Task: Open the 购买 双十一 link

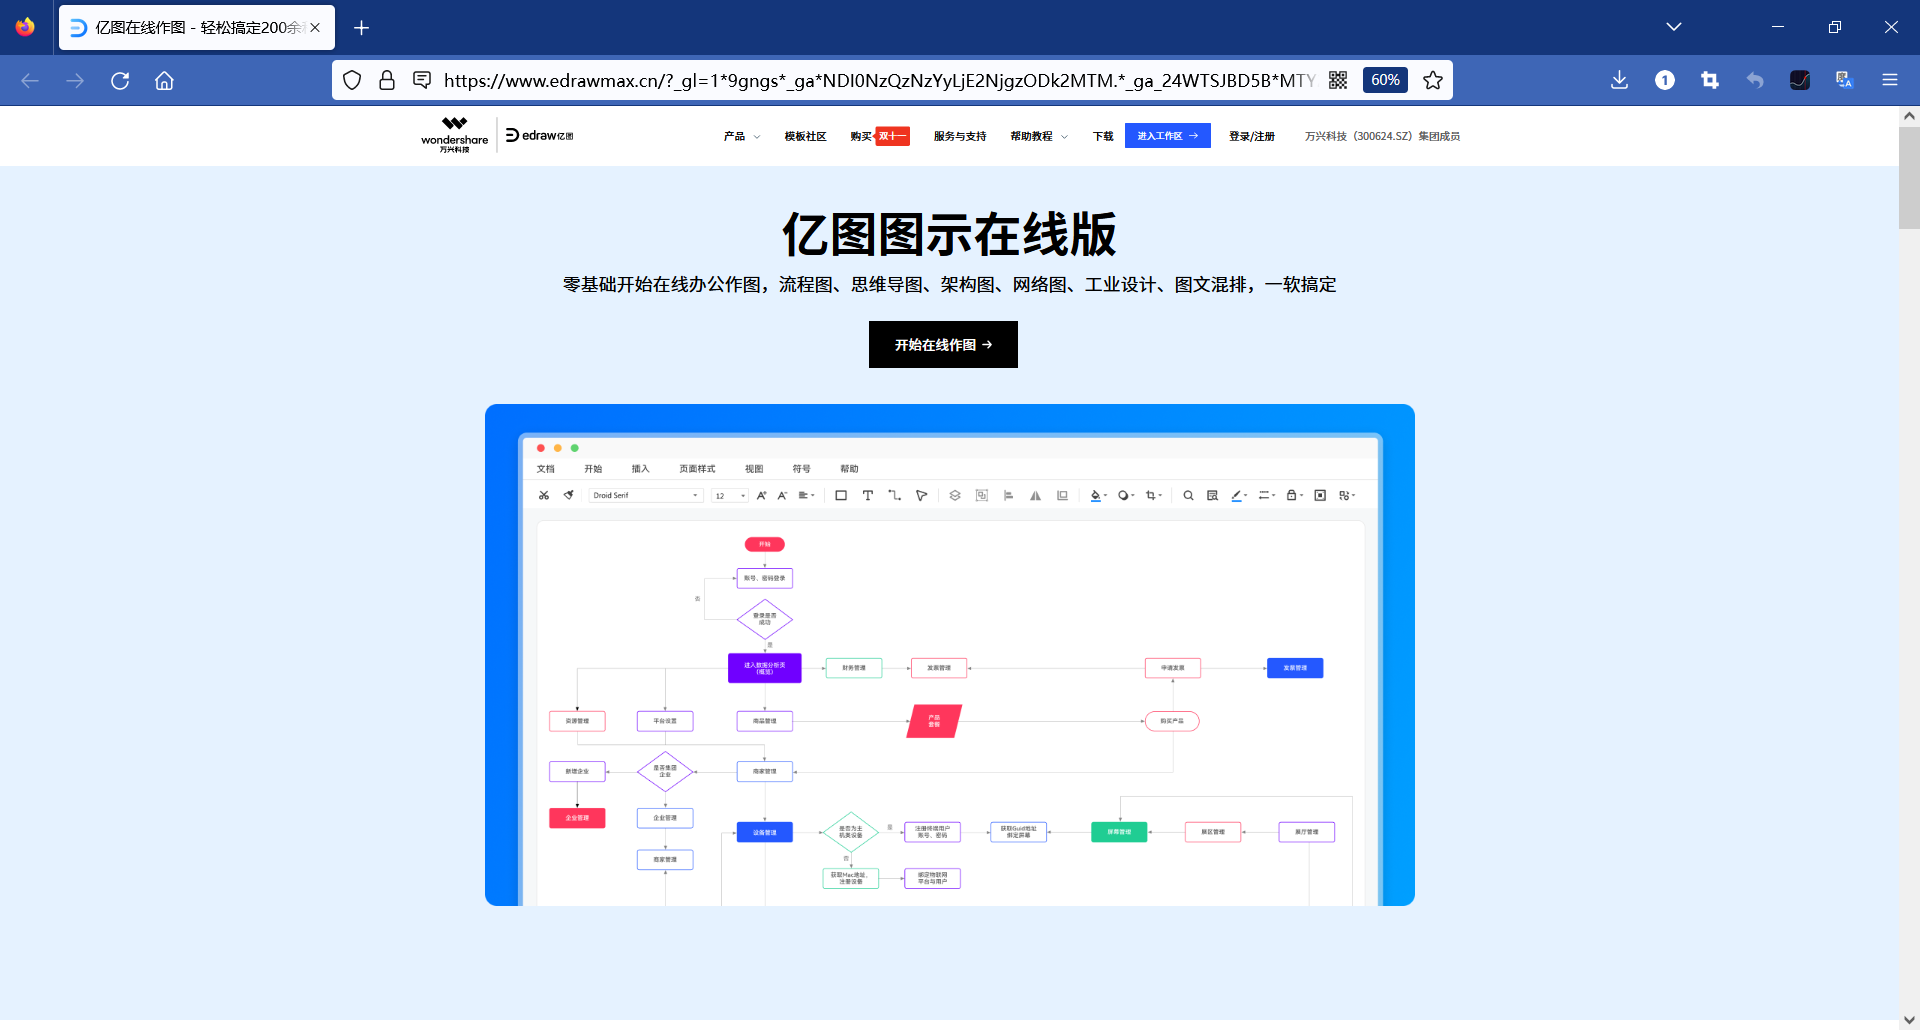Action: [x=880, y=136]
